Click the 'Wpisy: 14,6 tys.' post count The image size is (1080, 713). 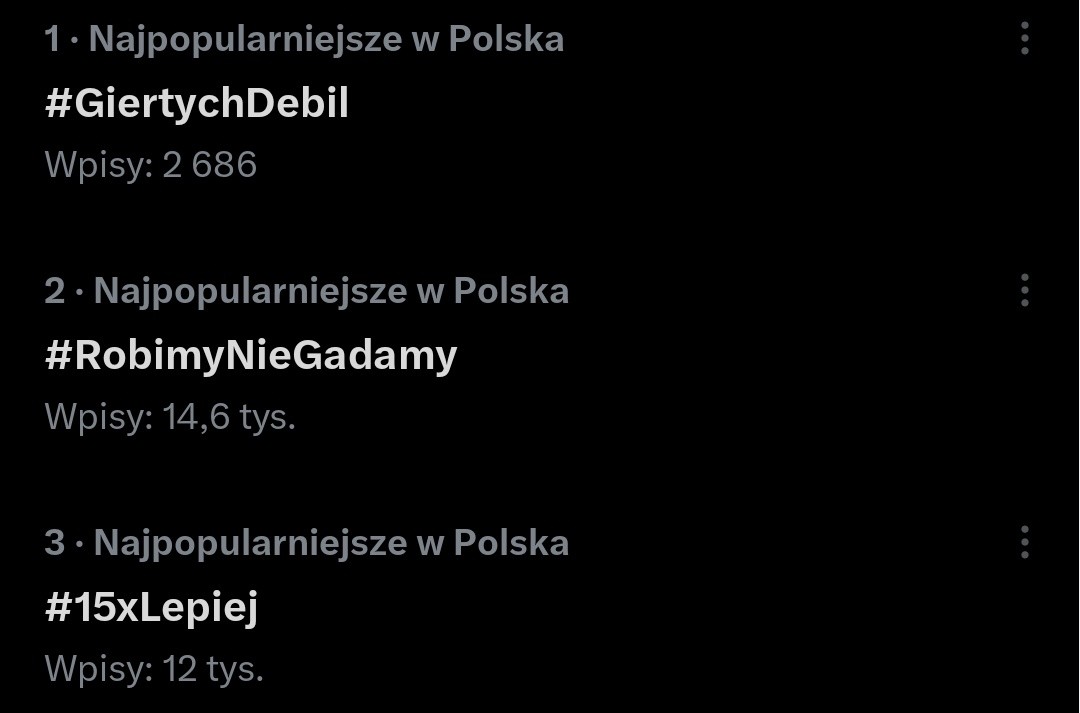click(170, 417)
